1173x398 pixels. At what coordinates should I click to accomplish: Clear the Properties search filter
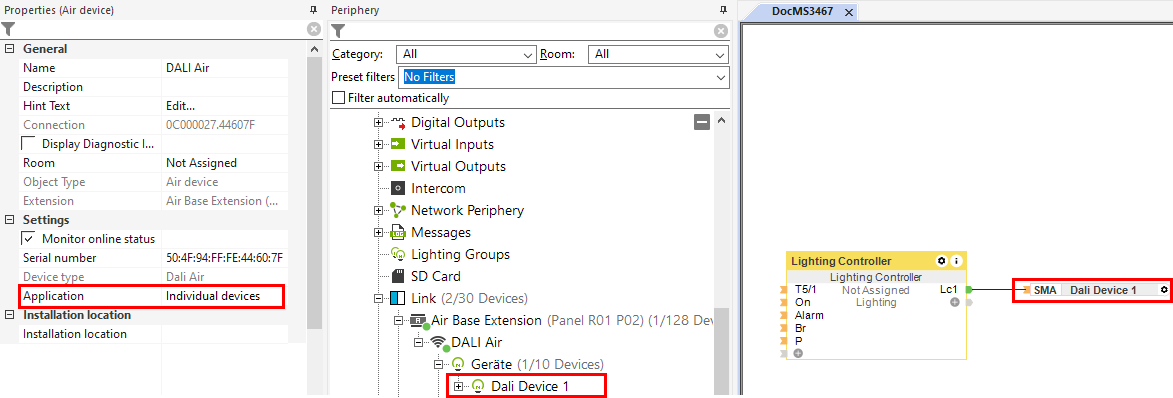pos(313,29)
